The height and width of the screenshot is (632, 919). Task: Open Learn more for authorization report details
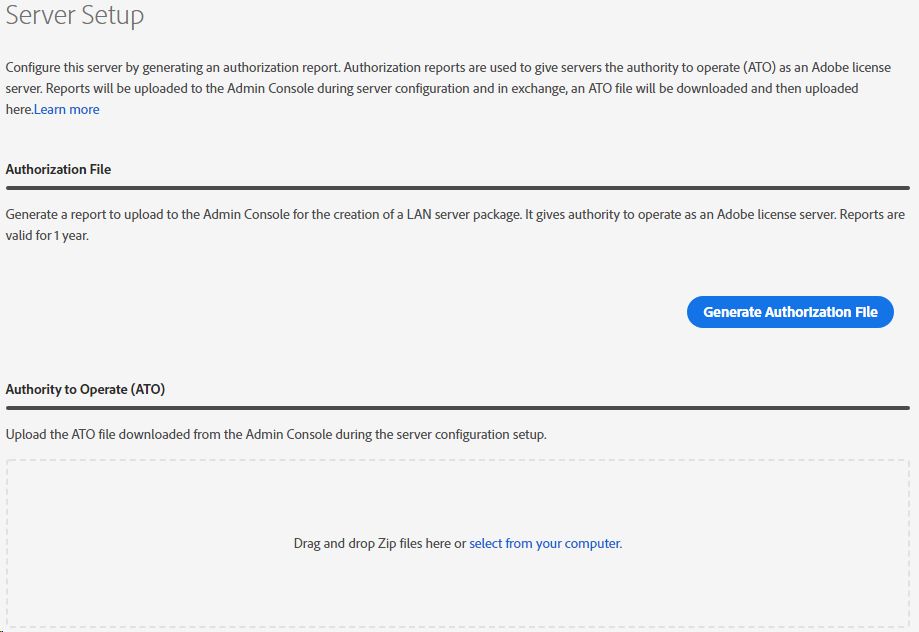click(66, 109)
